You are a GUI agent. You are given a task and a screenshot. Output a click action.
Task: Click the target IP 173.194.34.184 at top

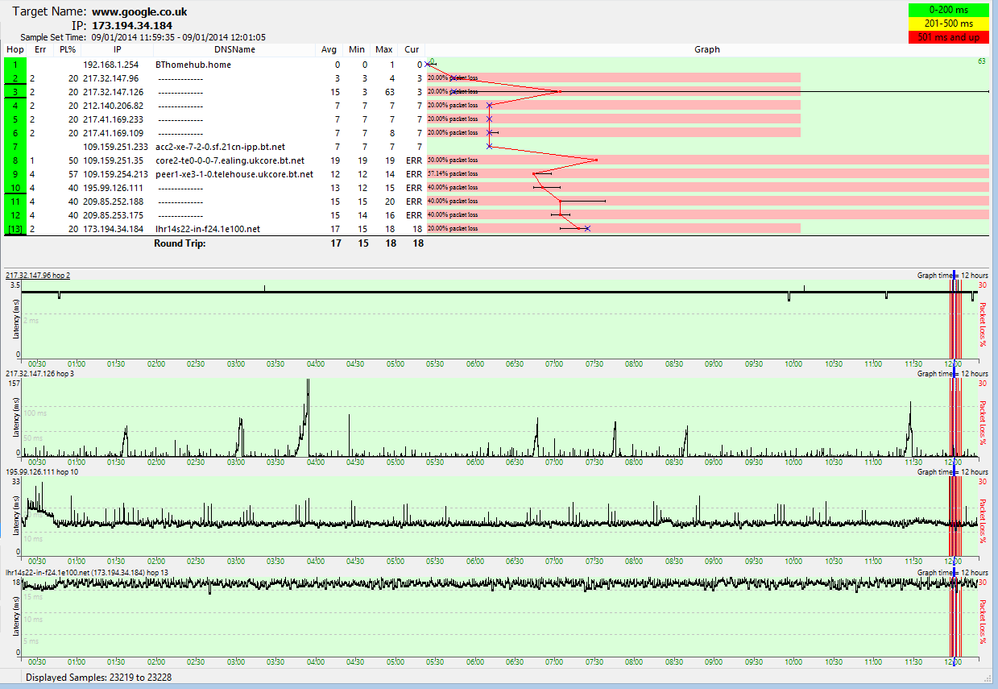point(132,25)
